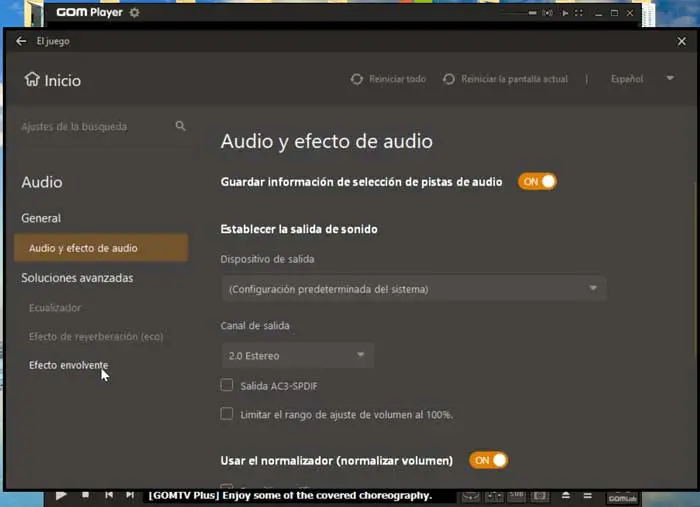Open GOM Player settings gear icon
This screenshot has height=507, width=700.
134,12
